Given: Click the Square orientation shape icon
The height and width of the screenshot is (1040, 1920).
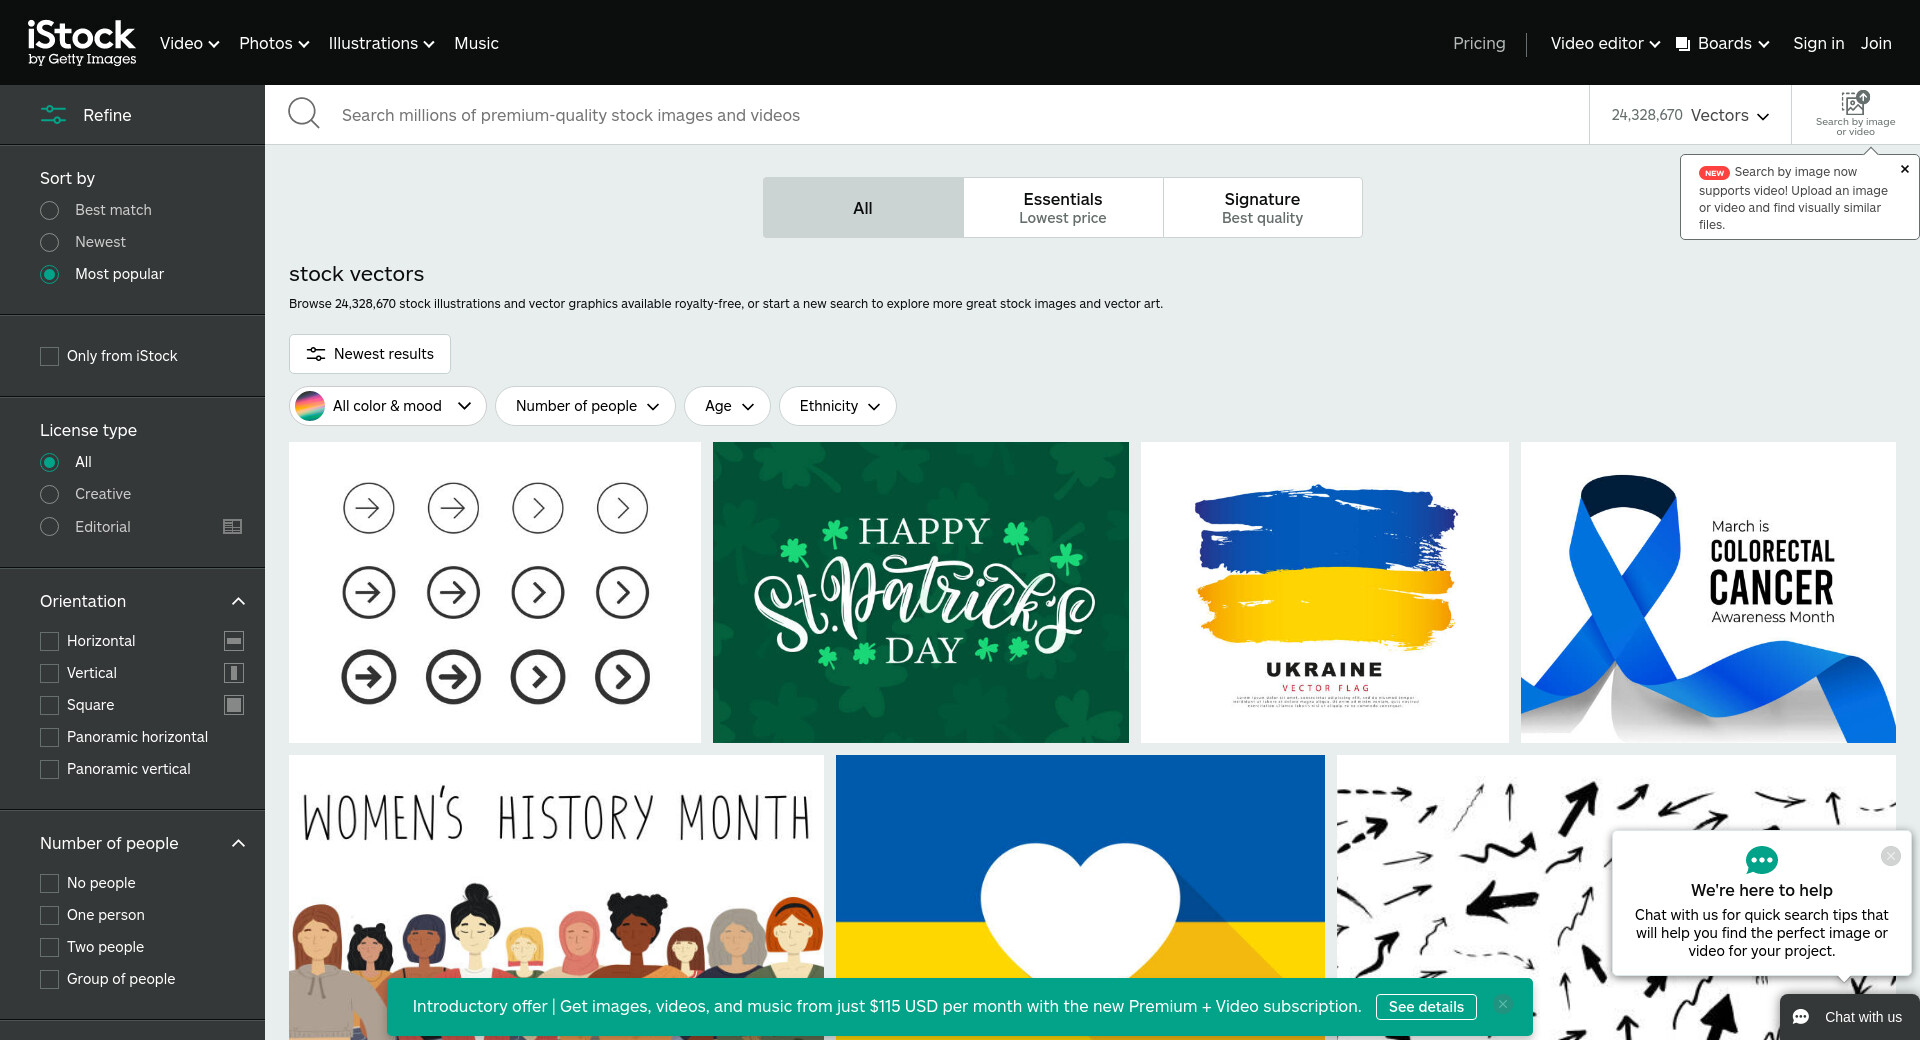Looking at the screenshot, I should coord(234,705).
